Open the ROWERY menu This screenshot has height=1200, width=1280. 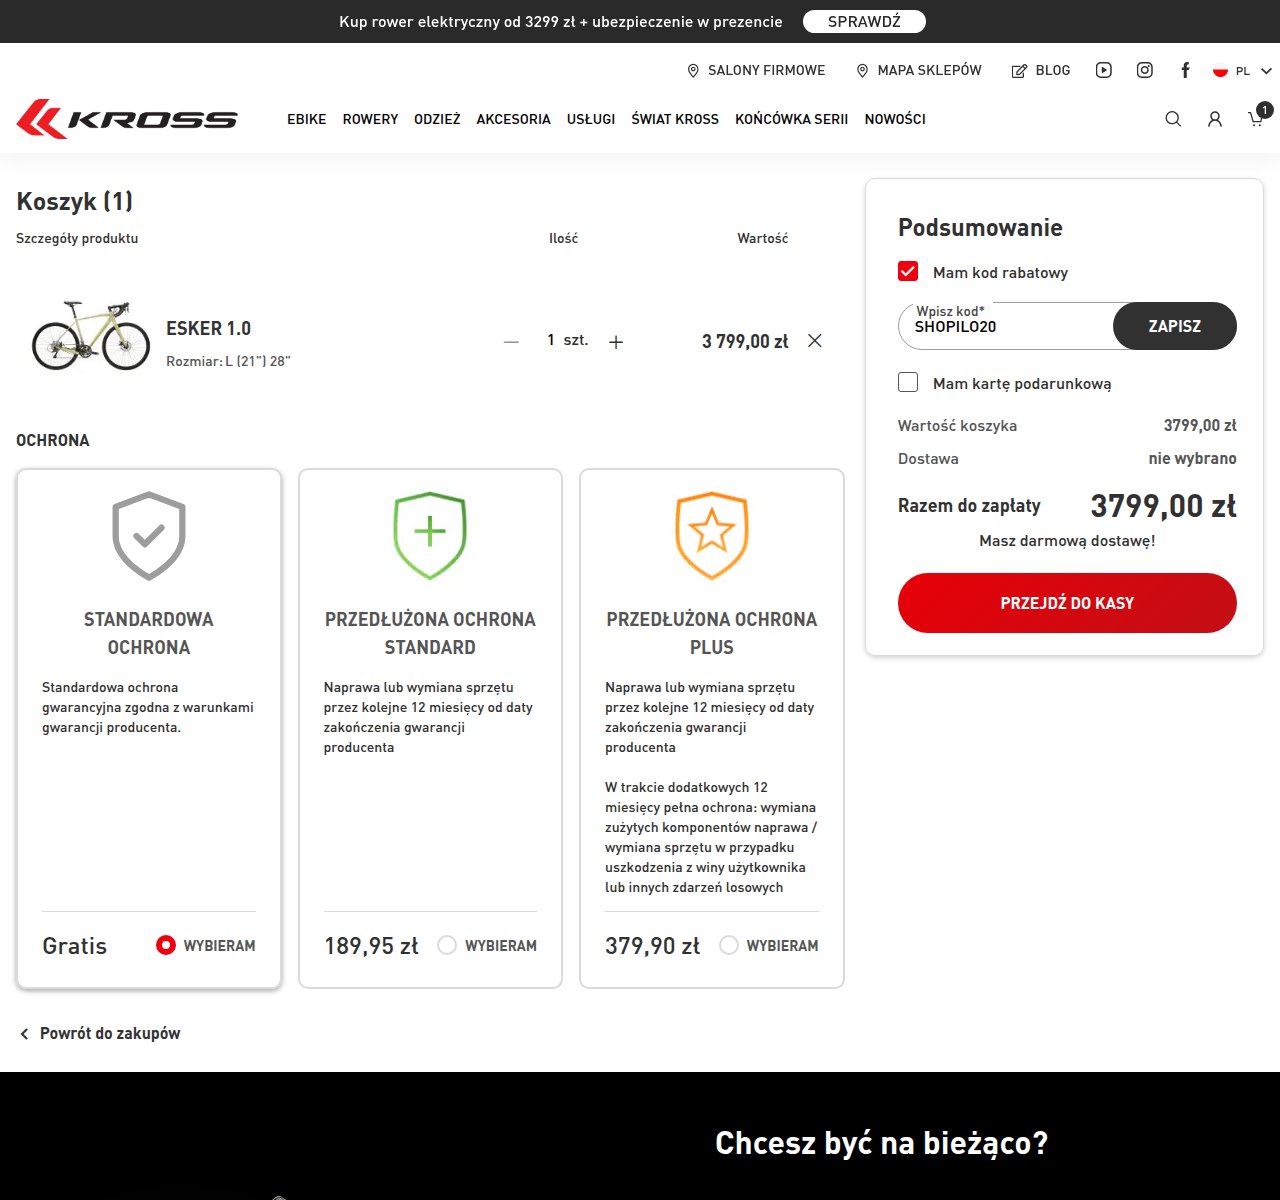370,119
